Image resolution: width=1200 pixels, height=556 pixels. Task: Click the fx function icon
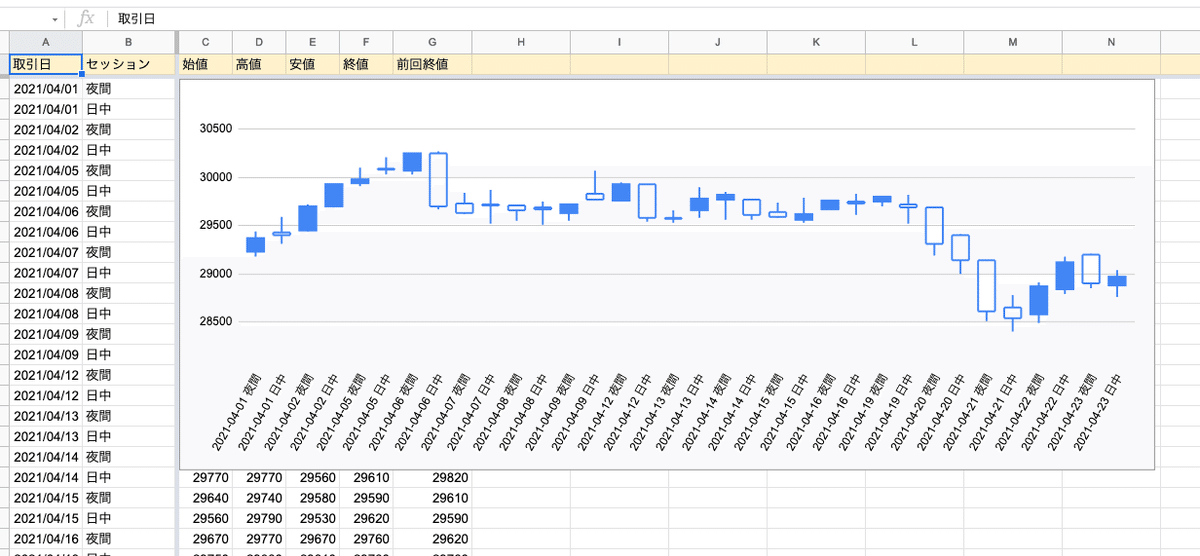(87, 18)
